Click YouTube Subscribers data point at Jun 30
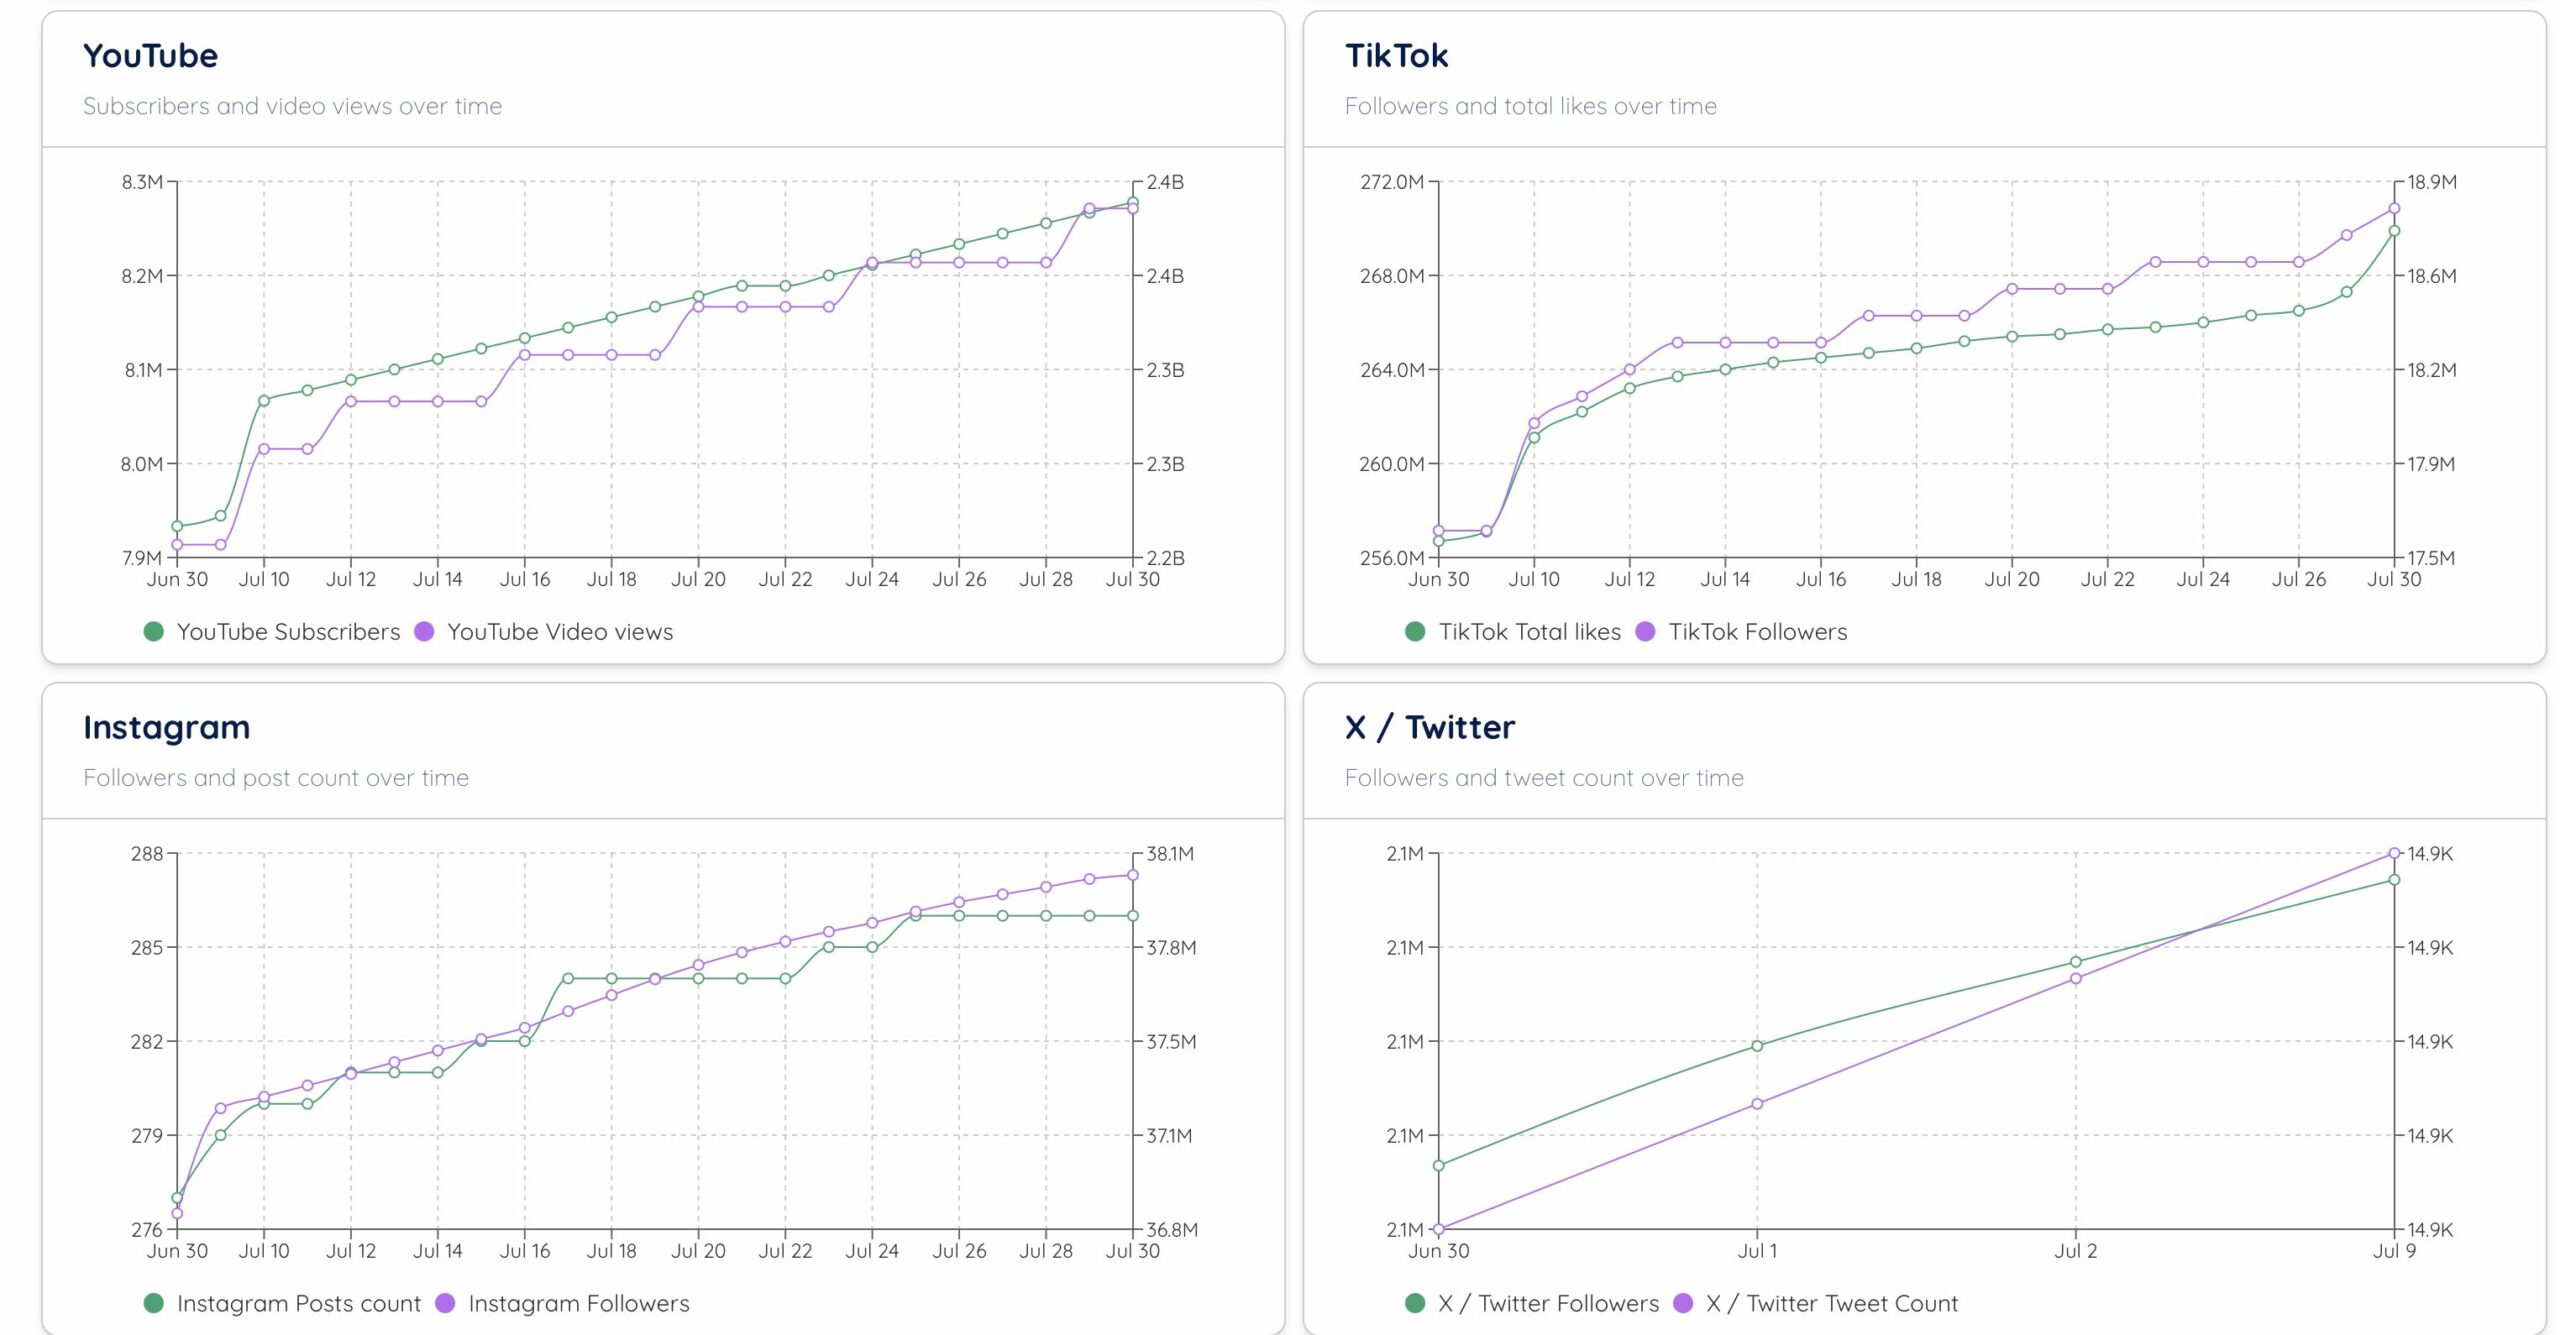 click(x=177, y=526)
